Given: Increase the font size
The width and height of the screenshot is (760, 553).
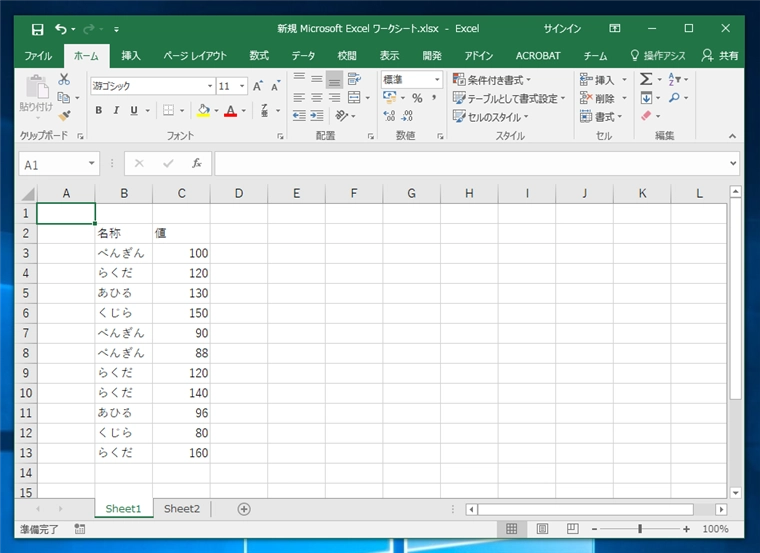Looking at the screenshot, I should 258,86.
